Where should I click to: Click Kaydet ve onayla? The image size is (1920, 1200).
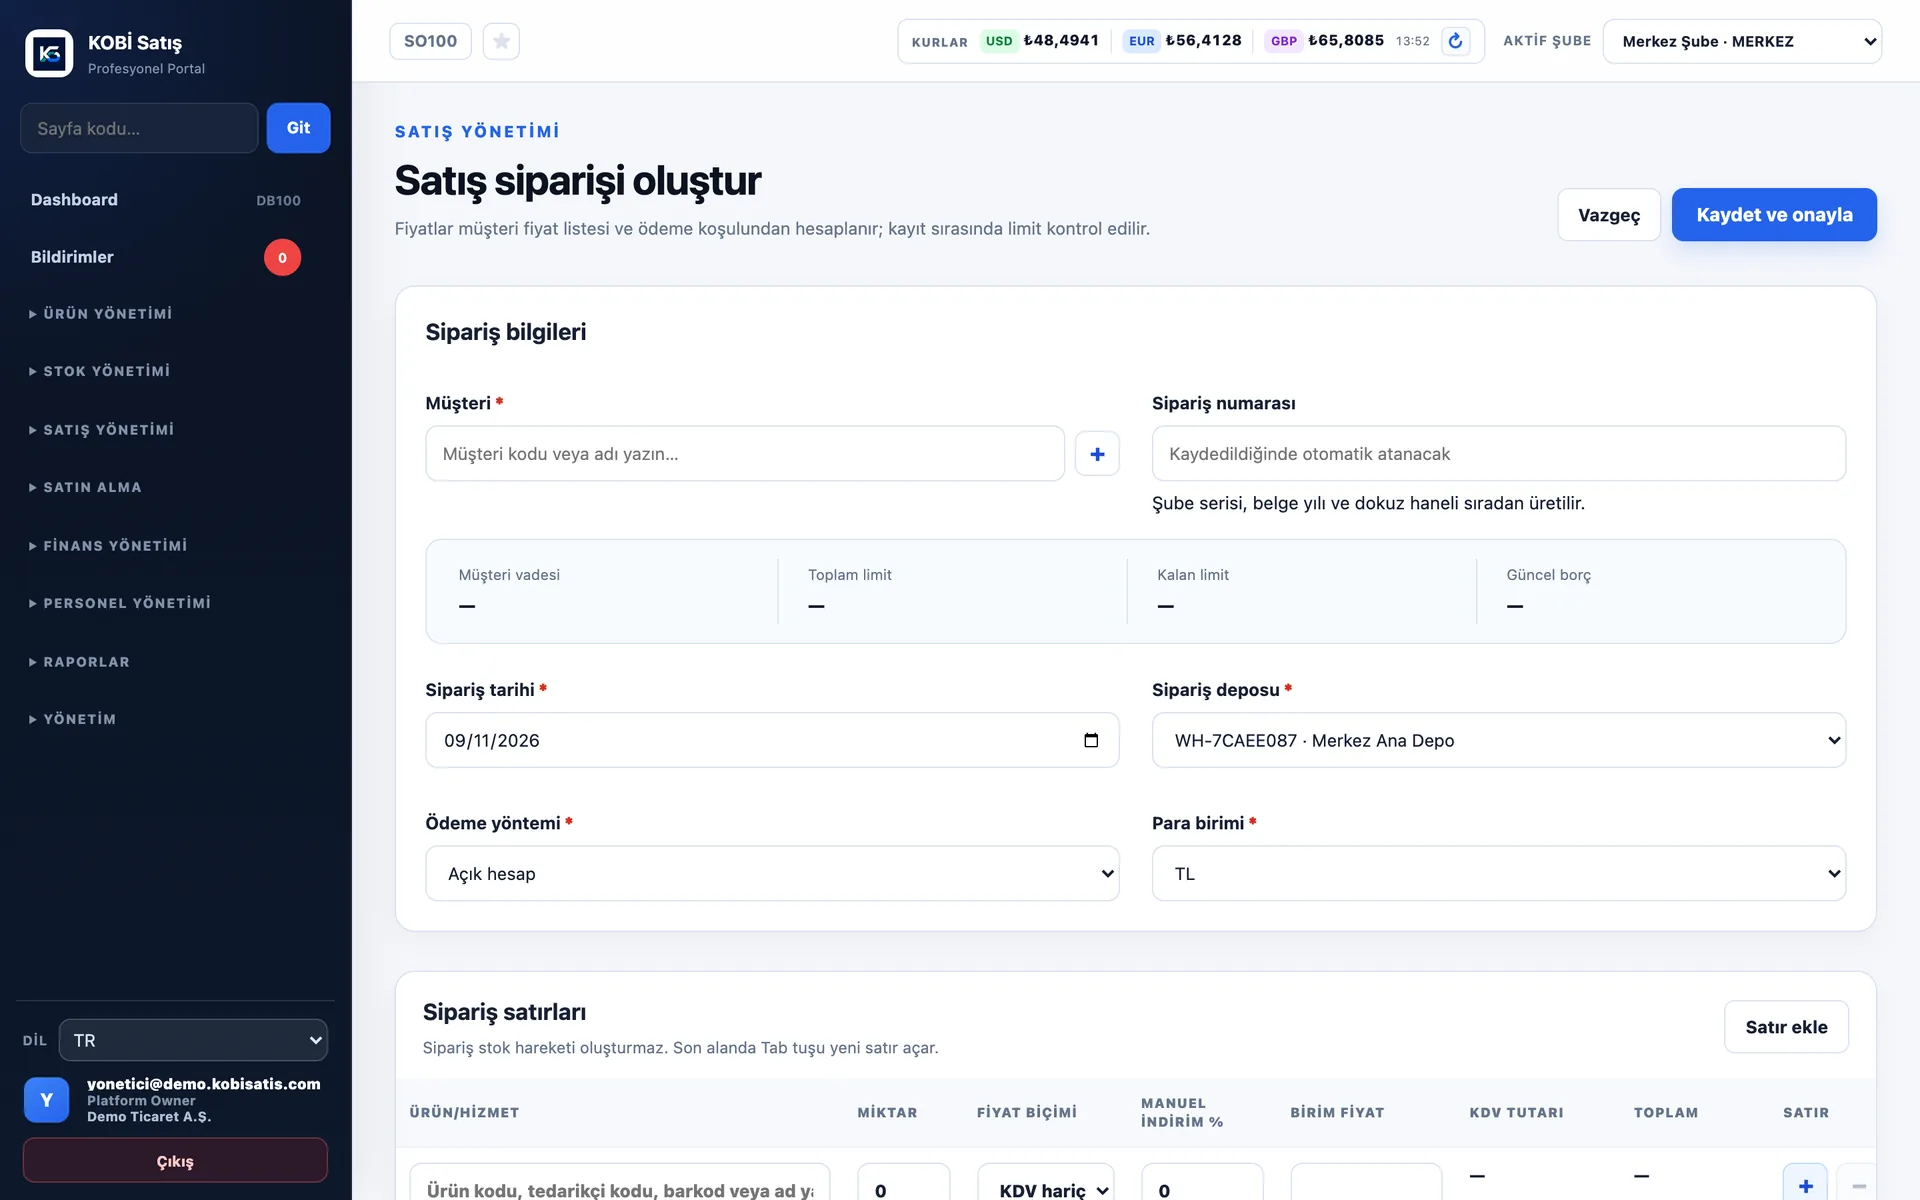pyautogui.click(x=1774, y=215)
